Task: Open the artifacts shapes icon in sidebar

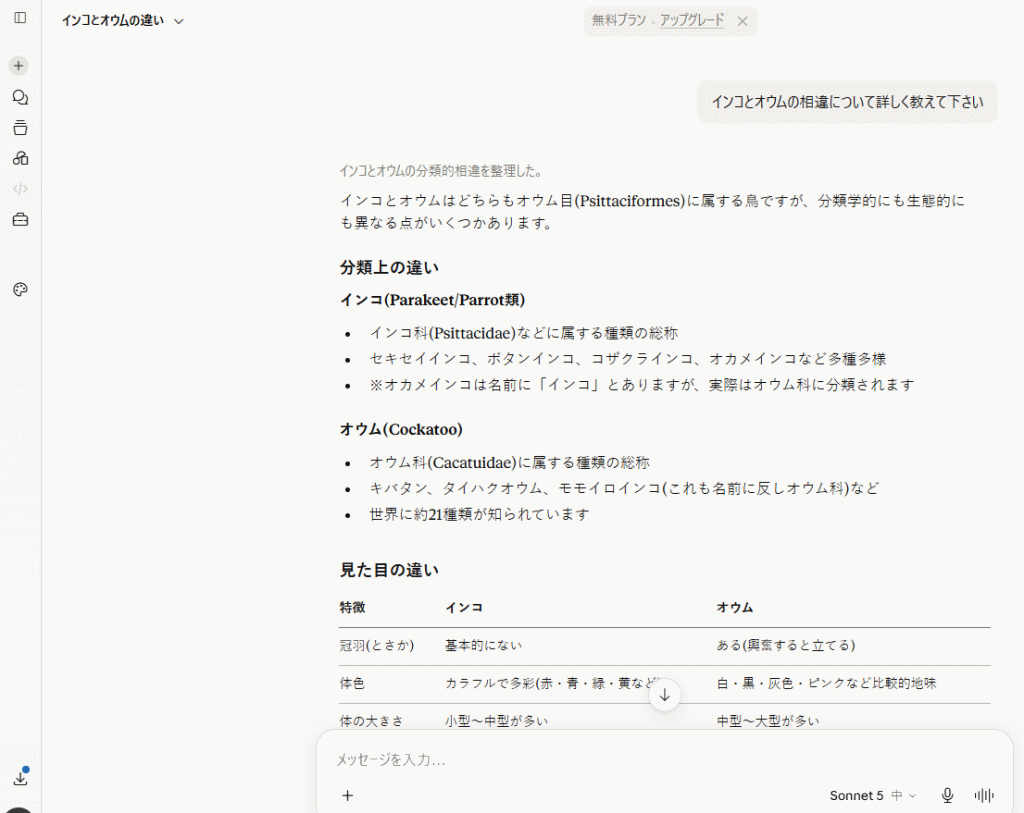Action: point(20,158)
